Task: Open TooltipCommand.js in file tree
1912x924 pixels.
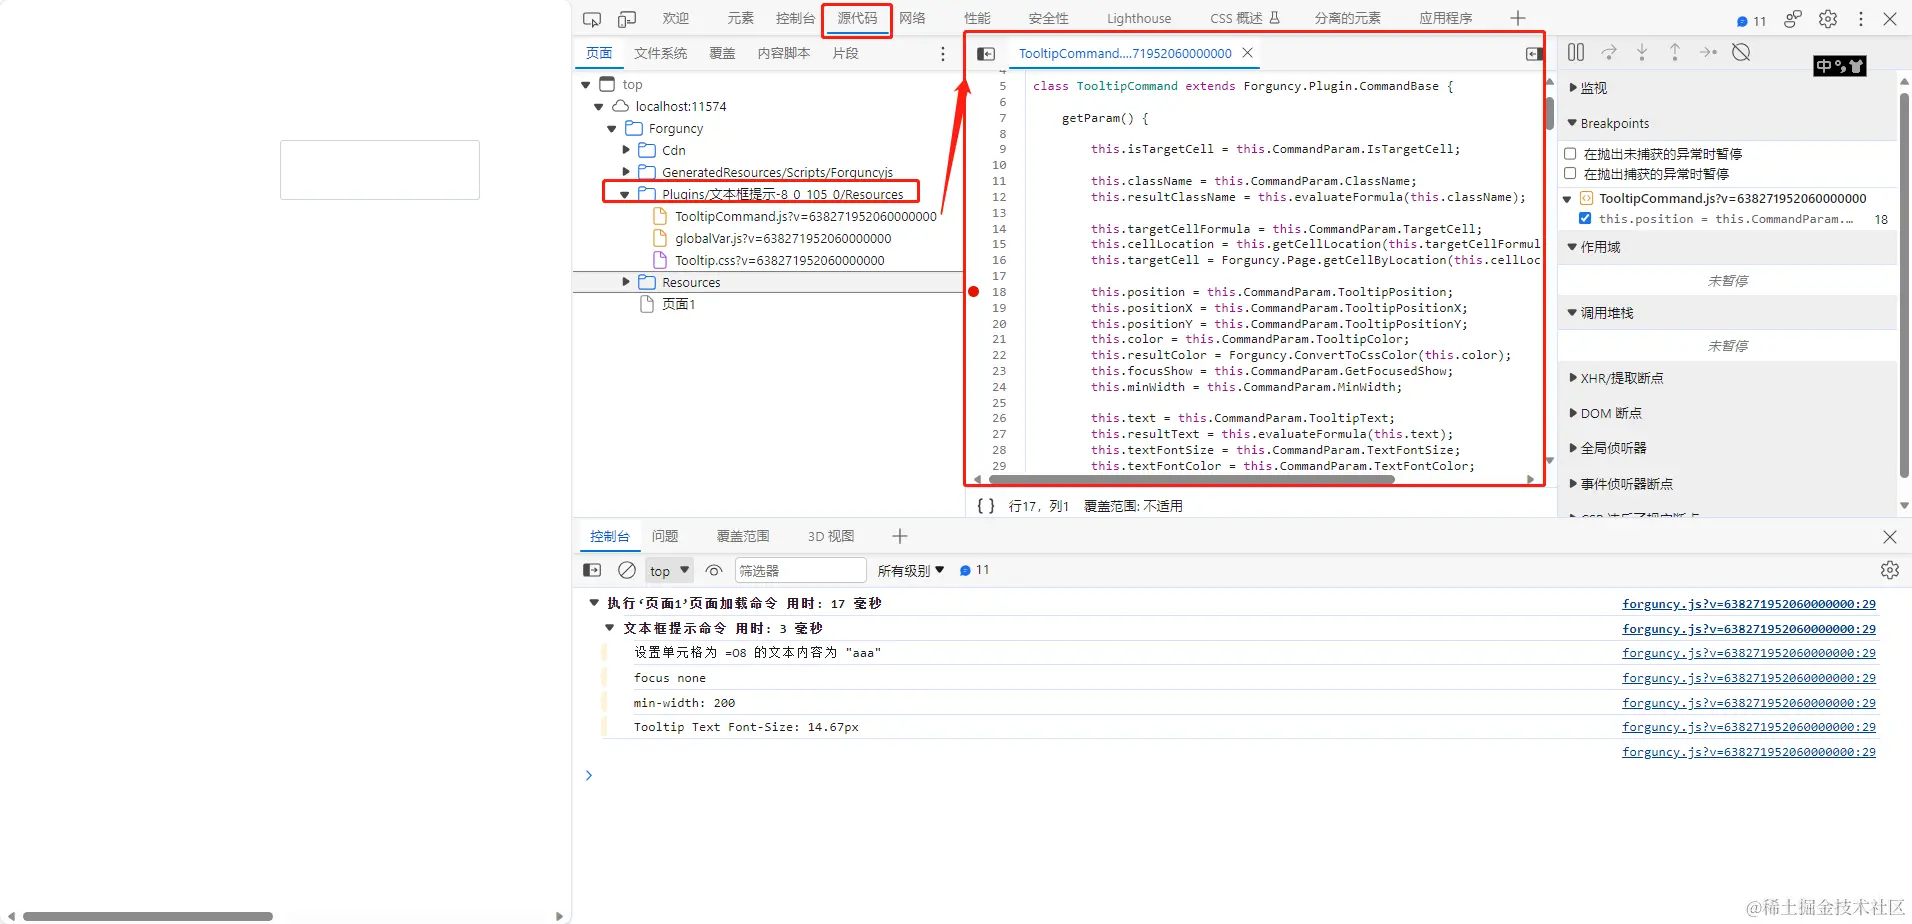Action: pos(805,216)
